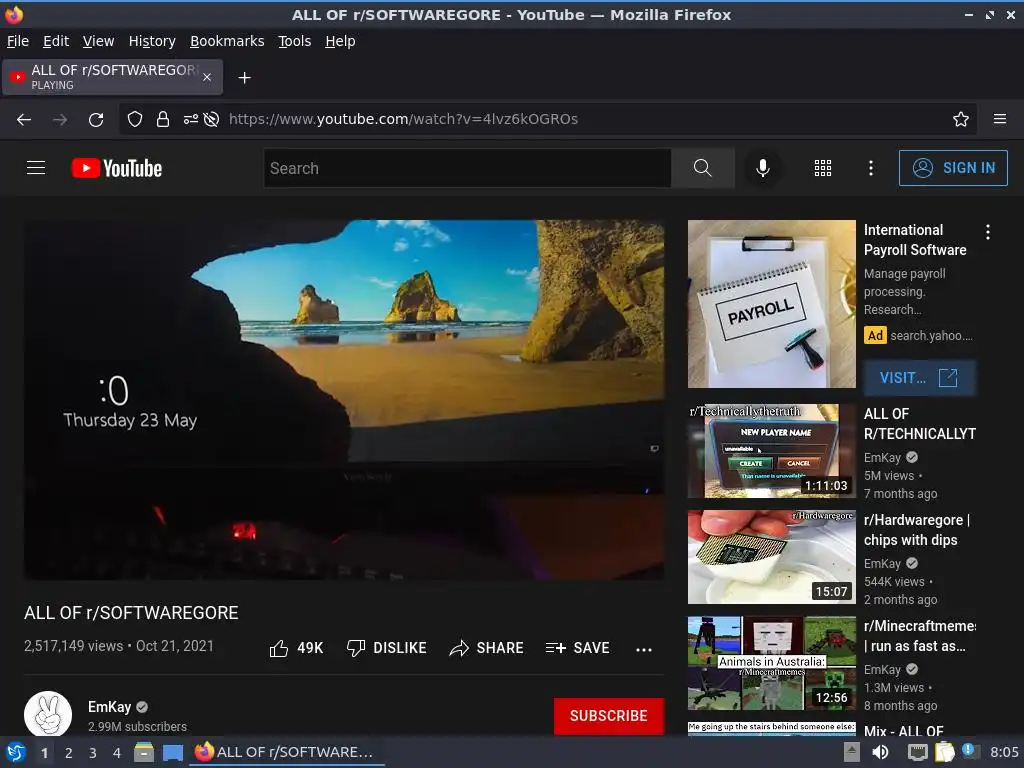1024x768 pixels.
Task: Click inside the YouTube Search field
Action: click(x=468, y=168)
